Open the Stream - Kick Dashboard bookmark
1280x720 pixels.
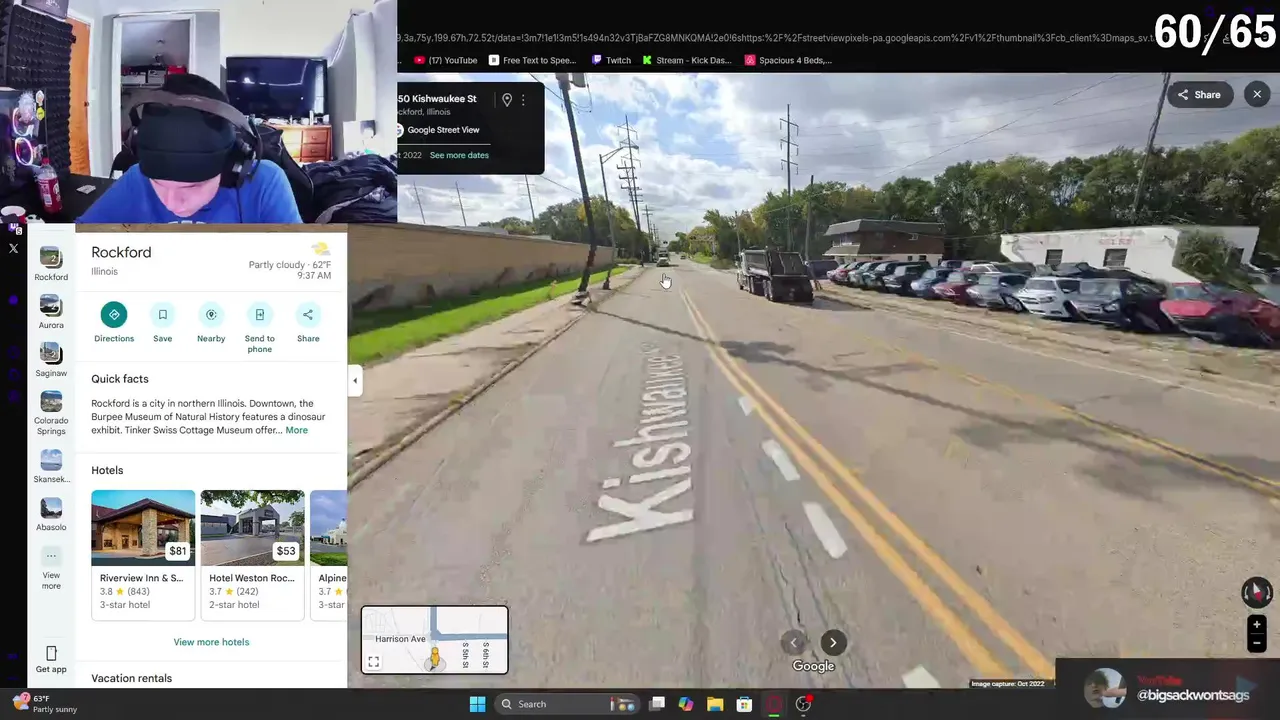coord(686,60)
